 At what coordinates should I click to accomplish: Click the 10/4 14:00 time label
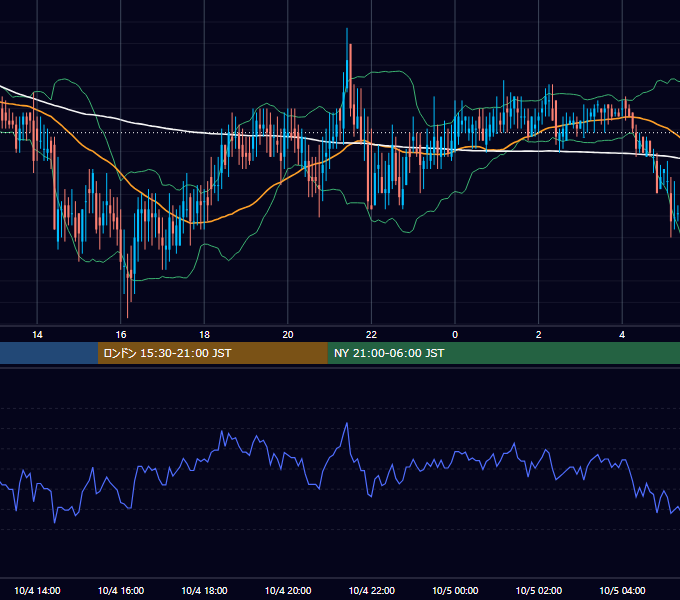37,590
